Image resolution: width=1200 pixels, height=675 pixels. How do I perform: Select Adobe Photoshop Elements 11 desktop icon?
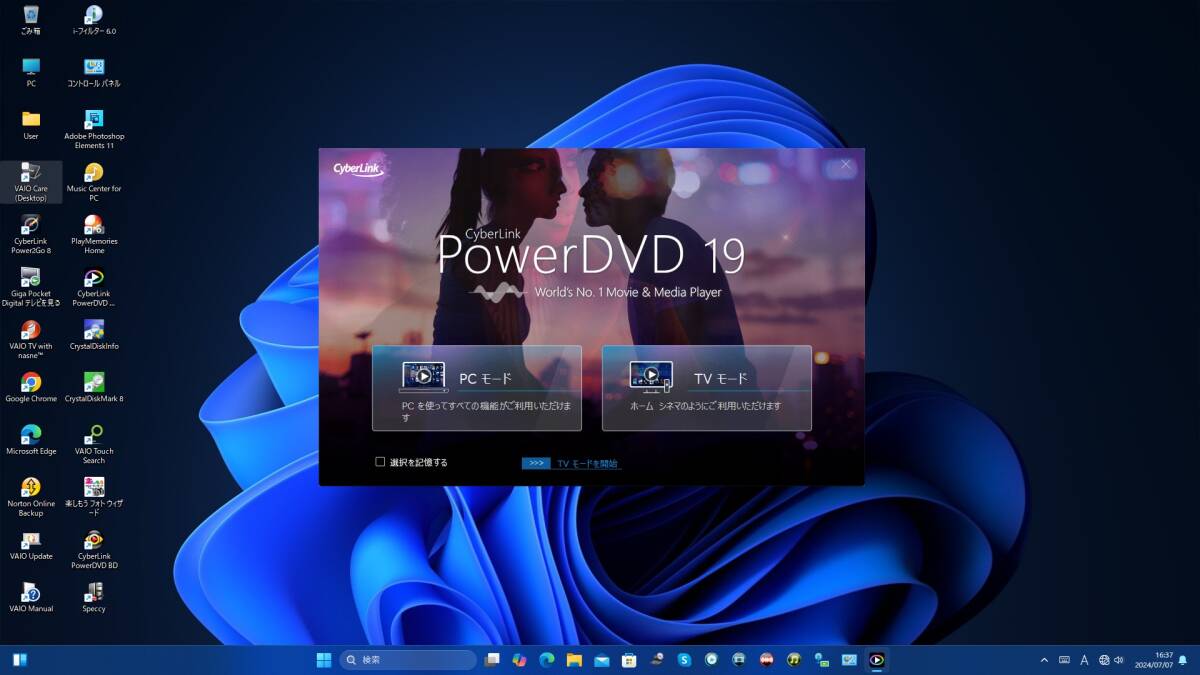tap(94, 129)
